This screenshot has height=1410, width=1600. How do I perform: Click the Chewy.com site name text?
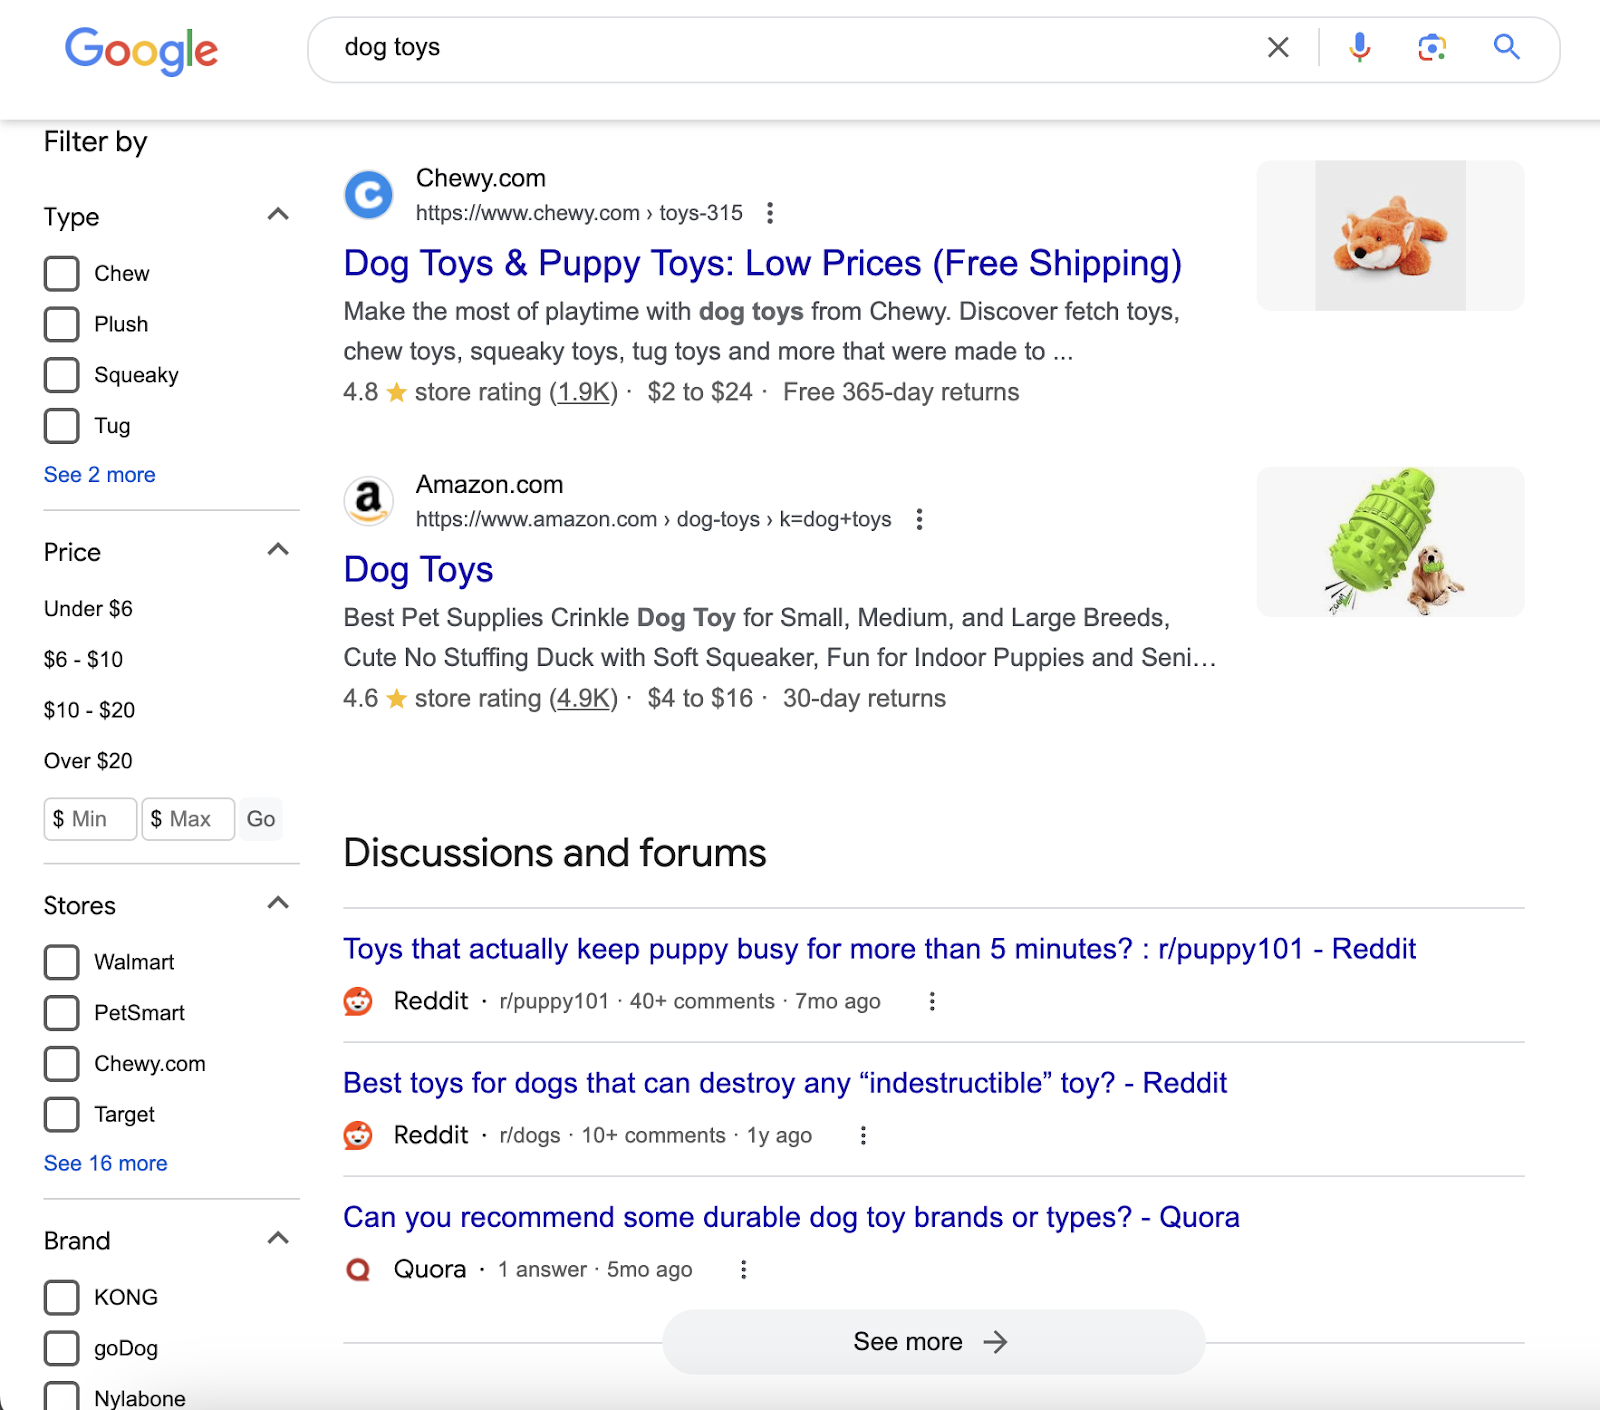481,178
